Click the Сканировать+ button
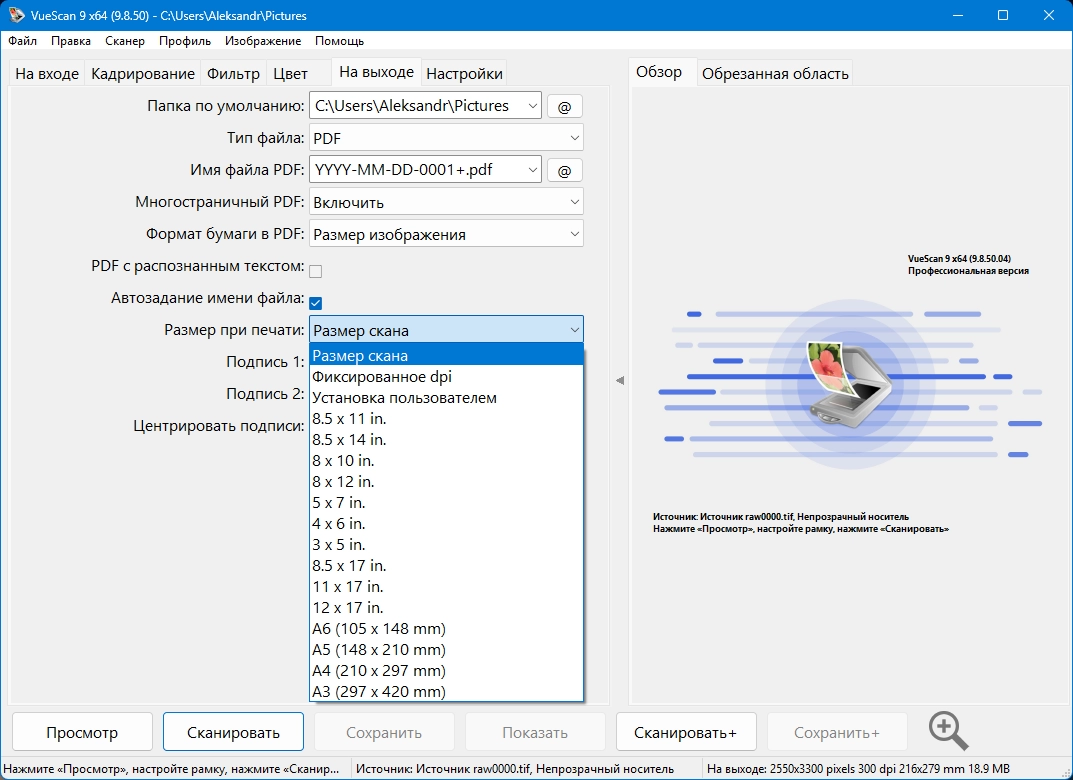Viewport: 1073px width, 780px height. tap(686, 732)
